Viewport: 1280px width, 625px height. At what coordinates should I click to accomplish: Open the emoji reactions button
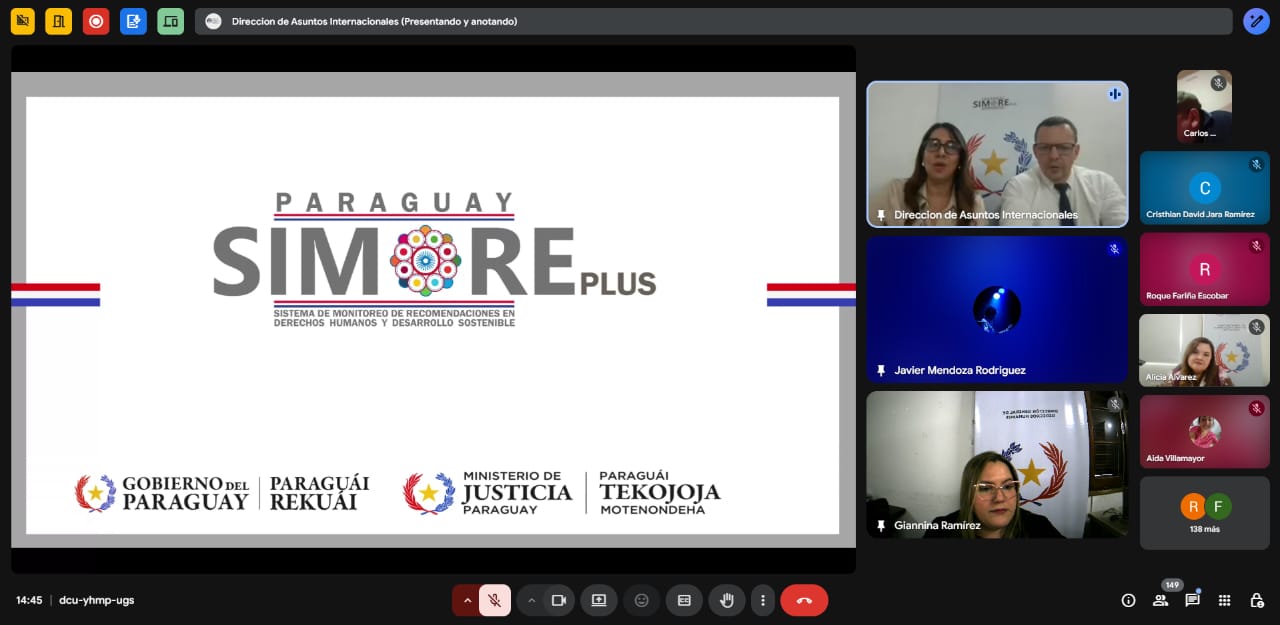[x=642, y=600]
